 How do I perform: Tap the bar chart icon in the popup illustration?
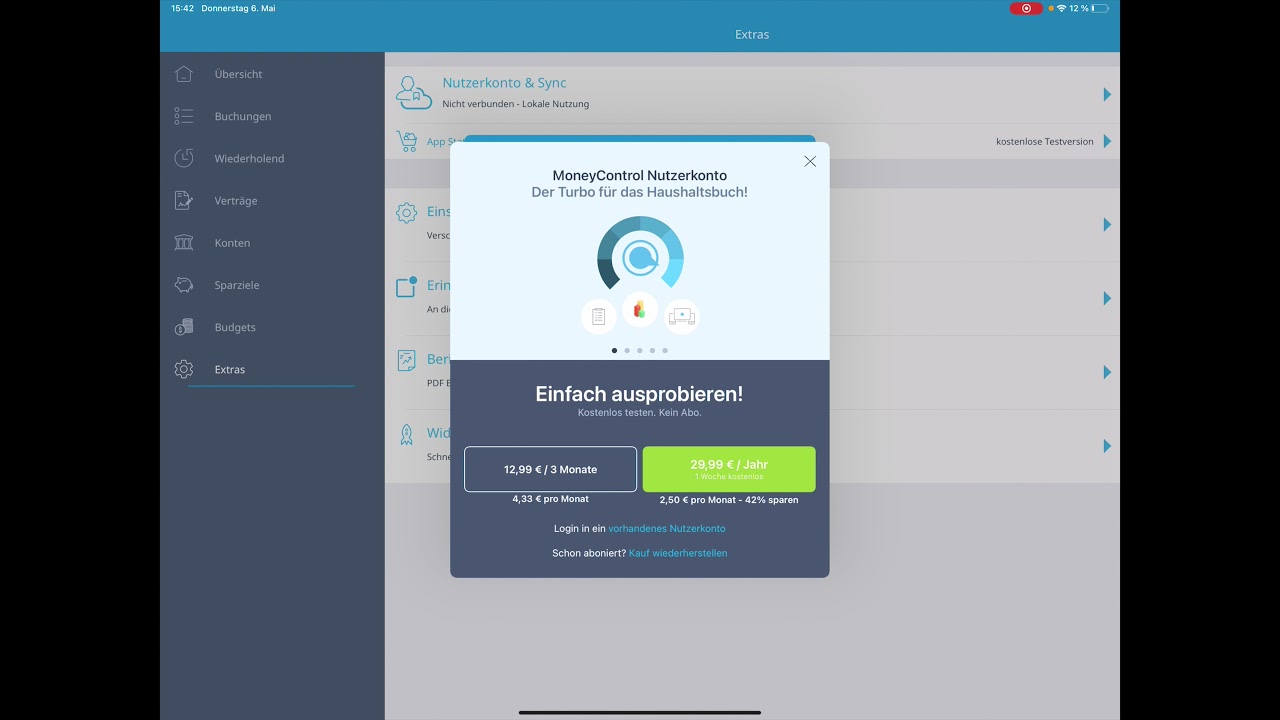(x=640, y=309)
